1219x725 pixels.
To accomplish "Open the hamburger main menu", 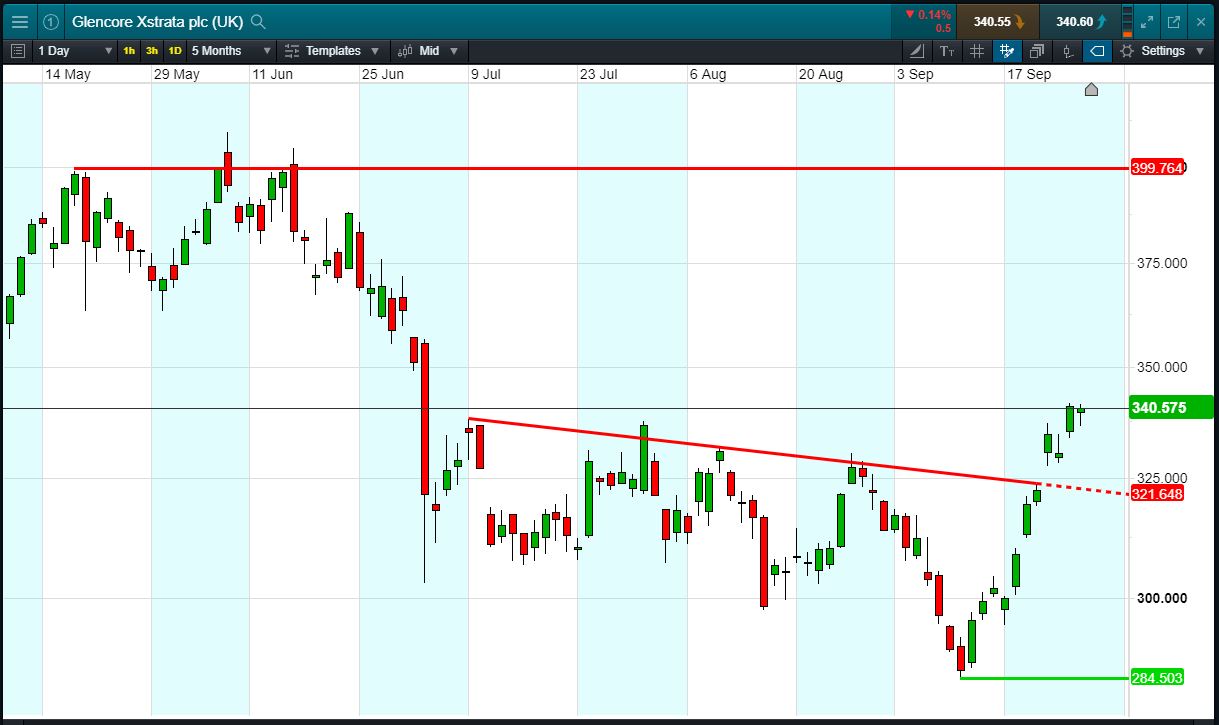I will click(19, 21).
